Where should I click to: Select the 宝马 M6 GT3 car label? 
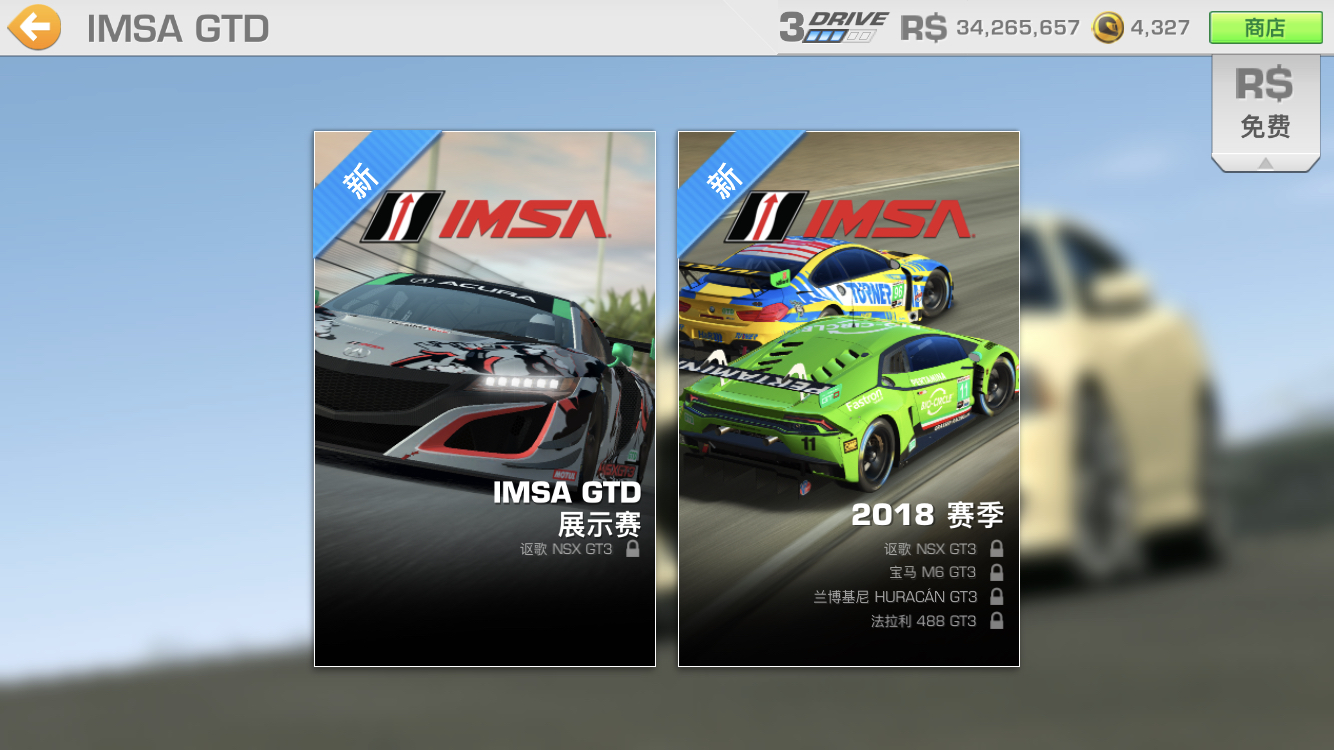point(932,572)
